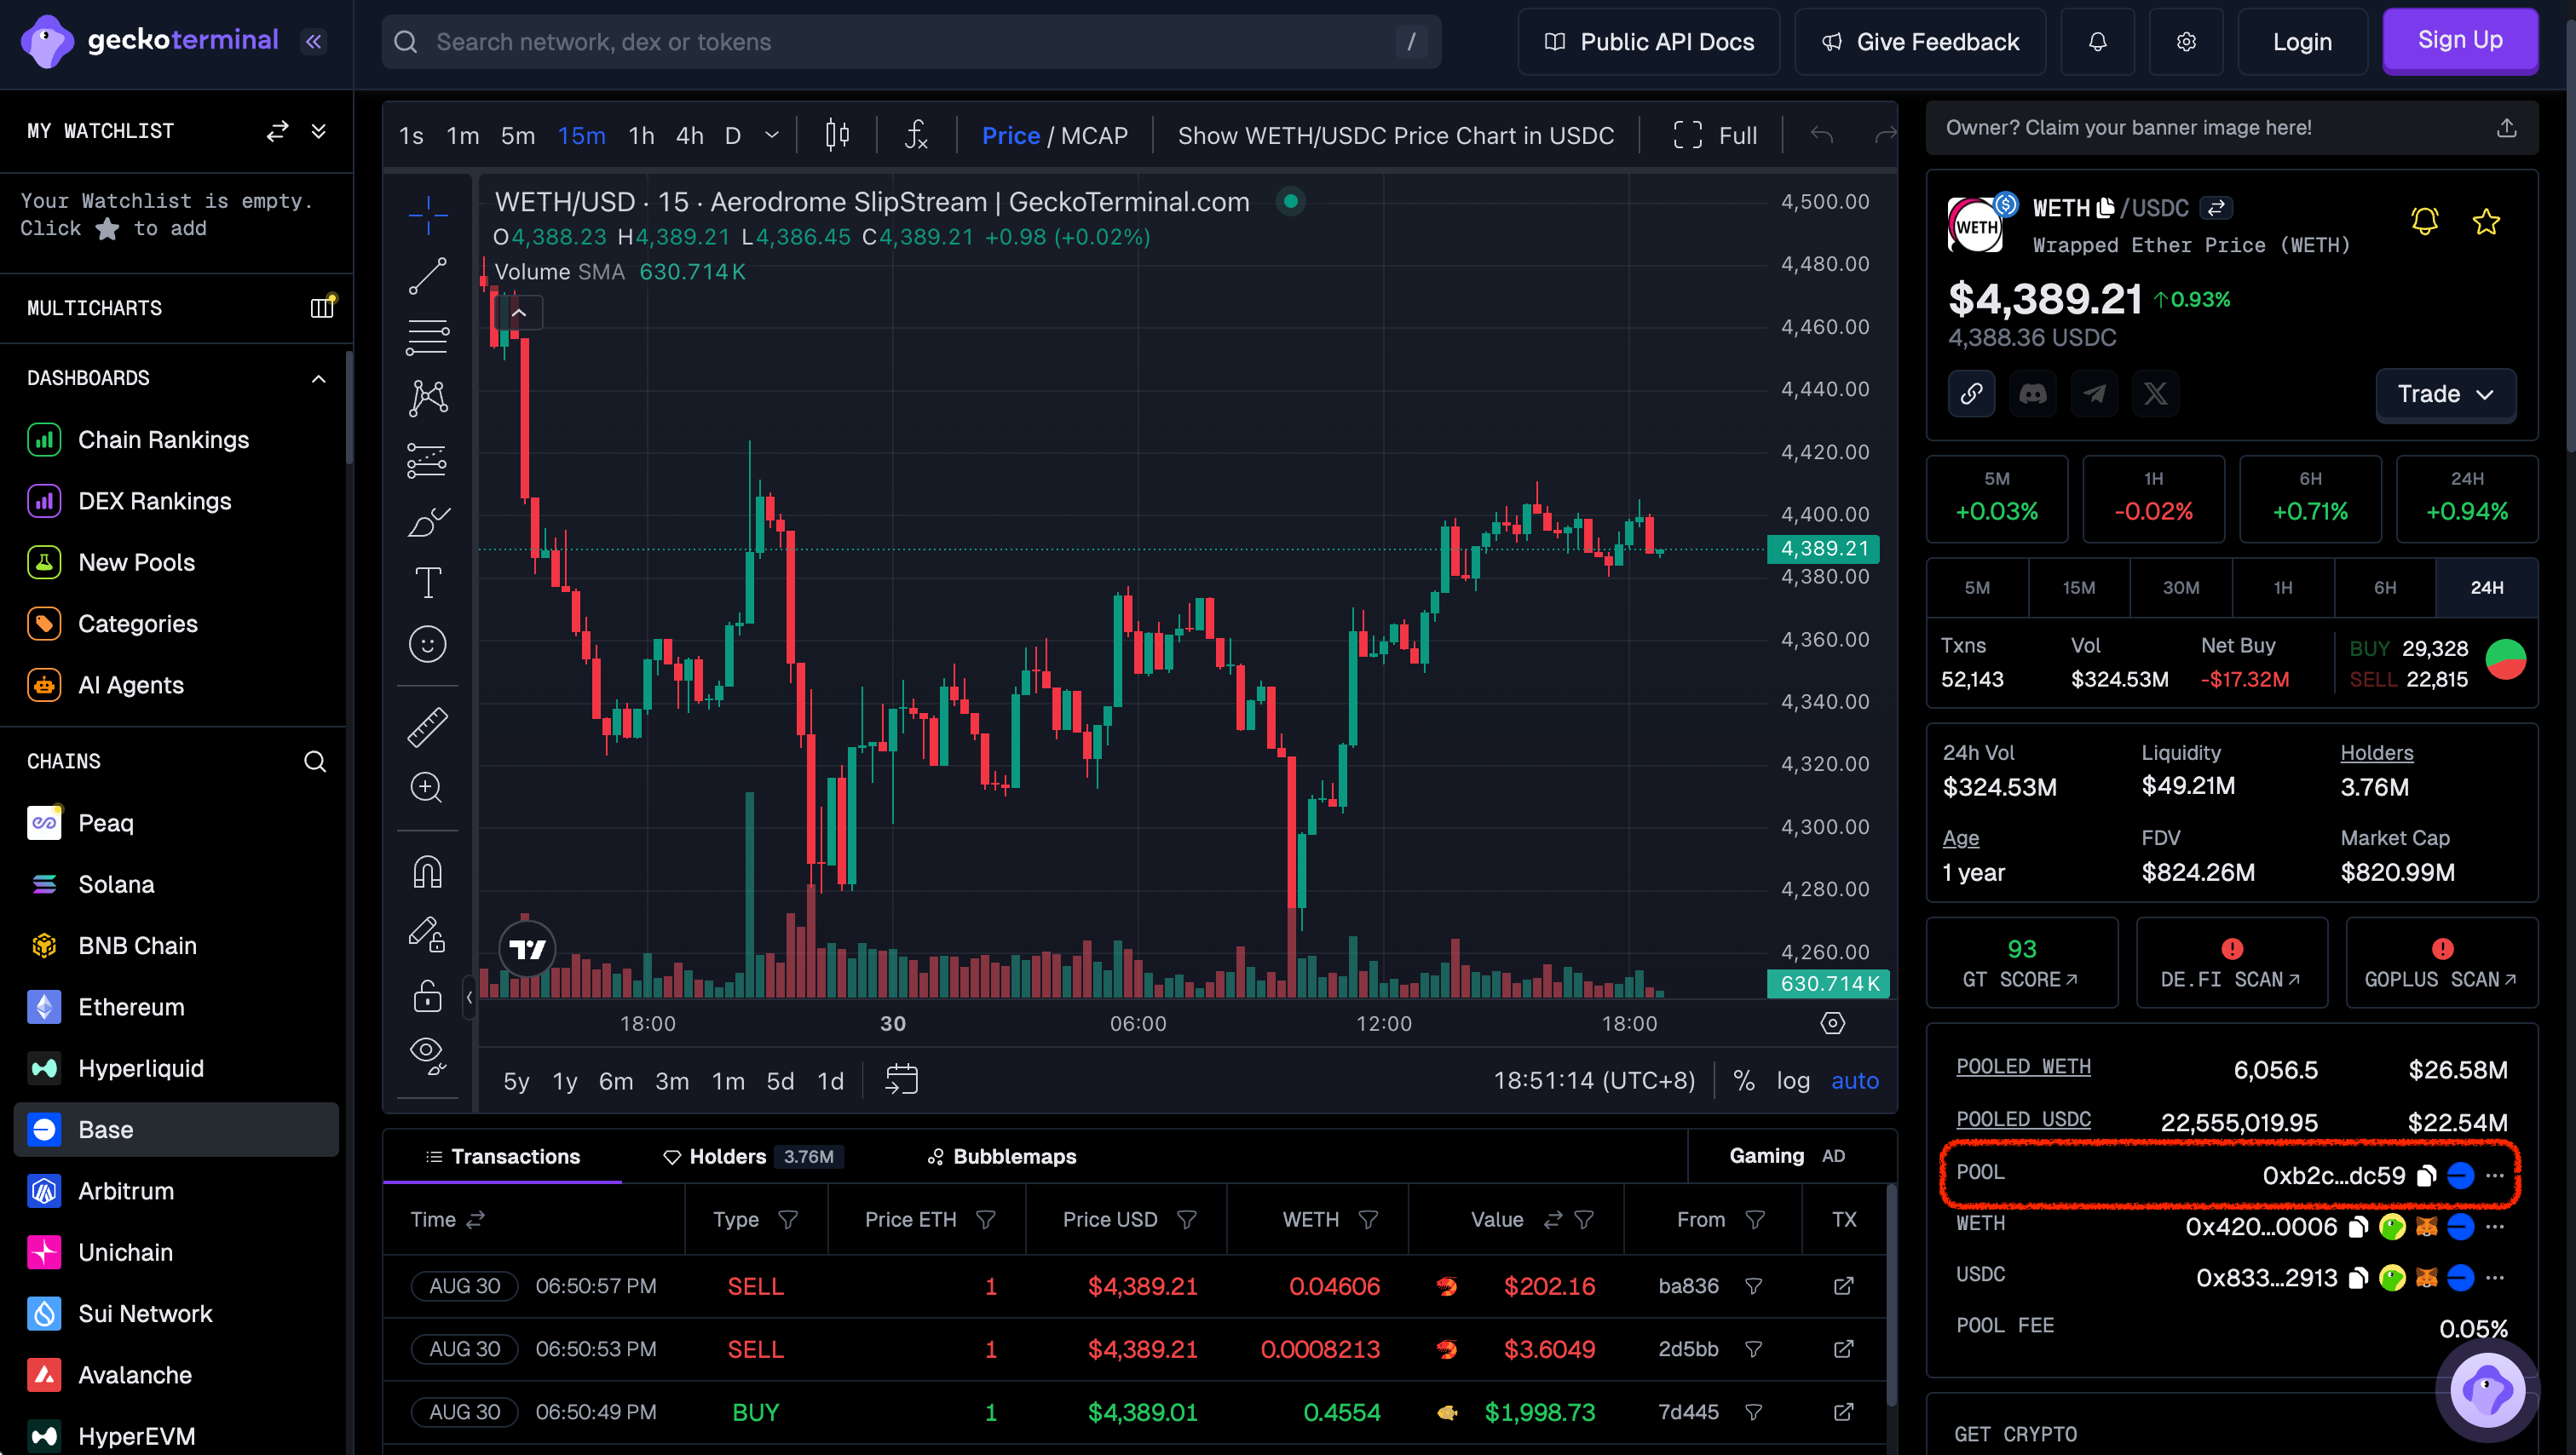Screen dimensions: 2576x1455
Task: Toggle log scale on chart
Action: coord(1792,1081)
